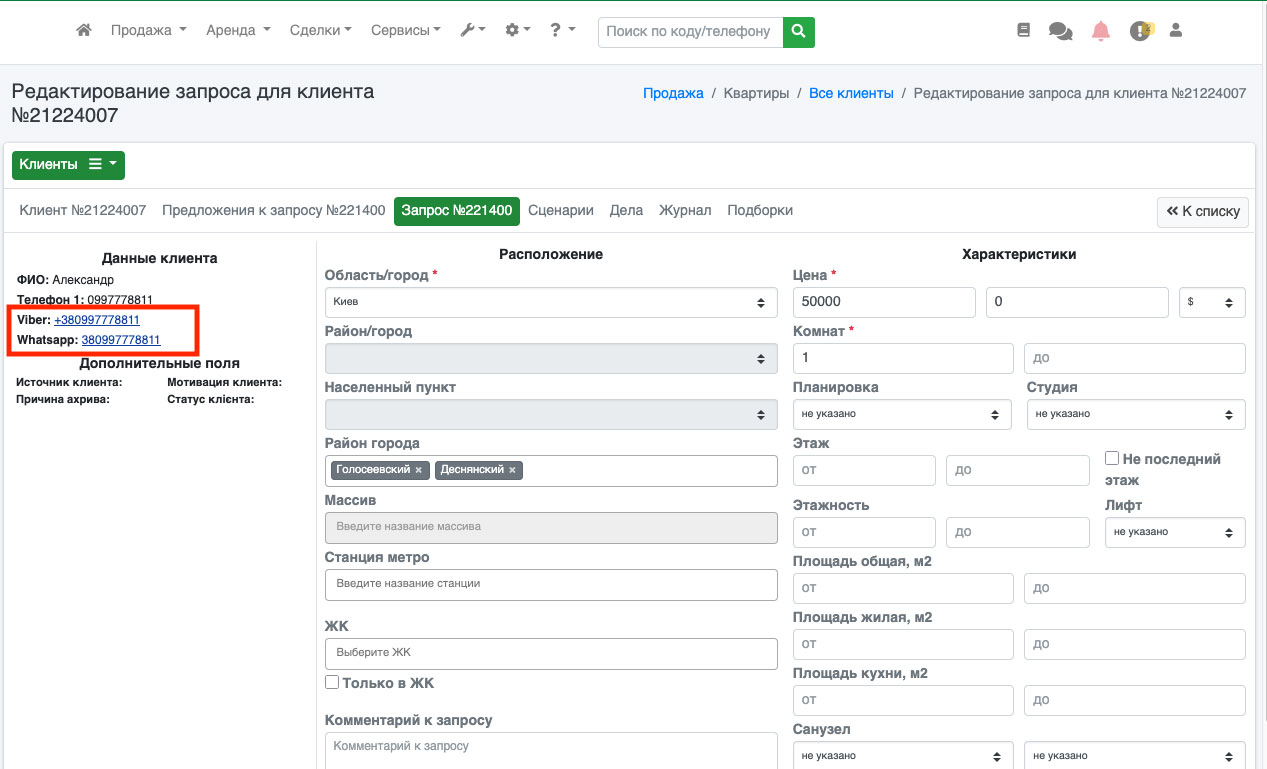Switch to the Журнал tab
This screenshot has height=769, width=1267.
coord(685,210)
